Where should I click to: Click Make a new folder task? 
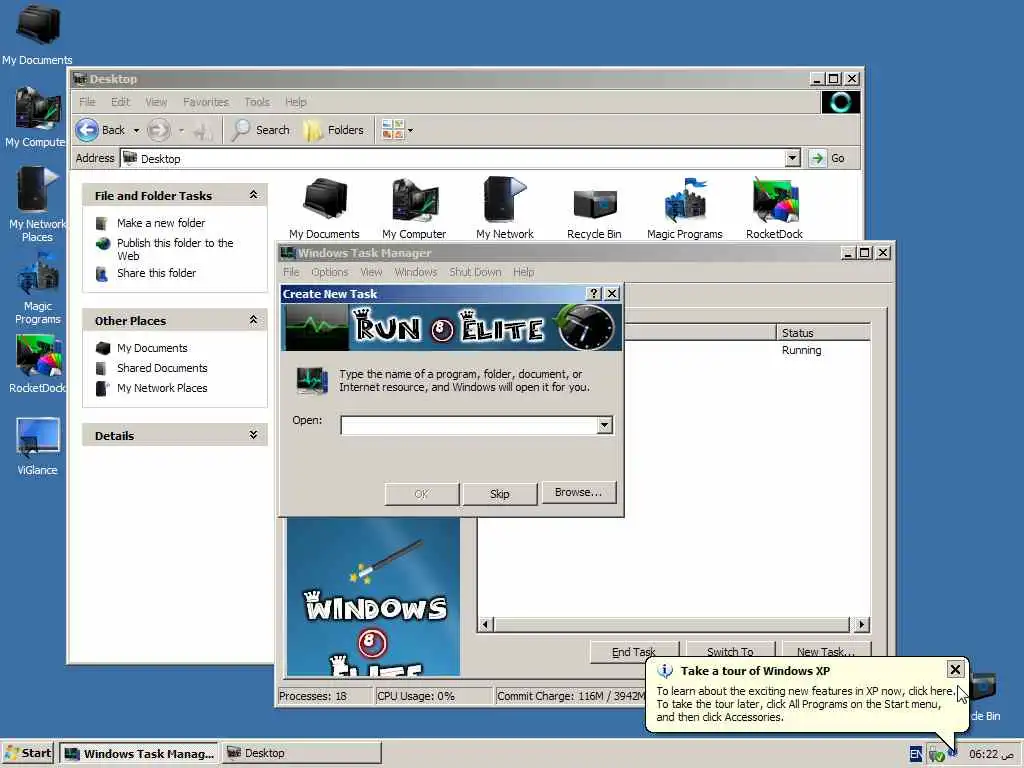tap(161, 223)
